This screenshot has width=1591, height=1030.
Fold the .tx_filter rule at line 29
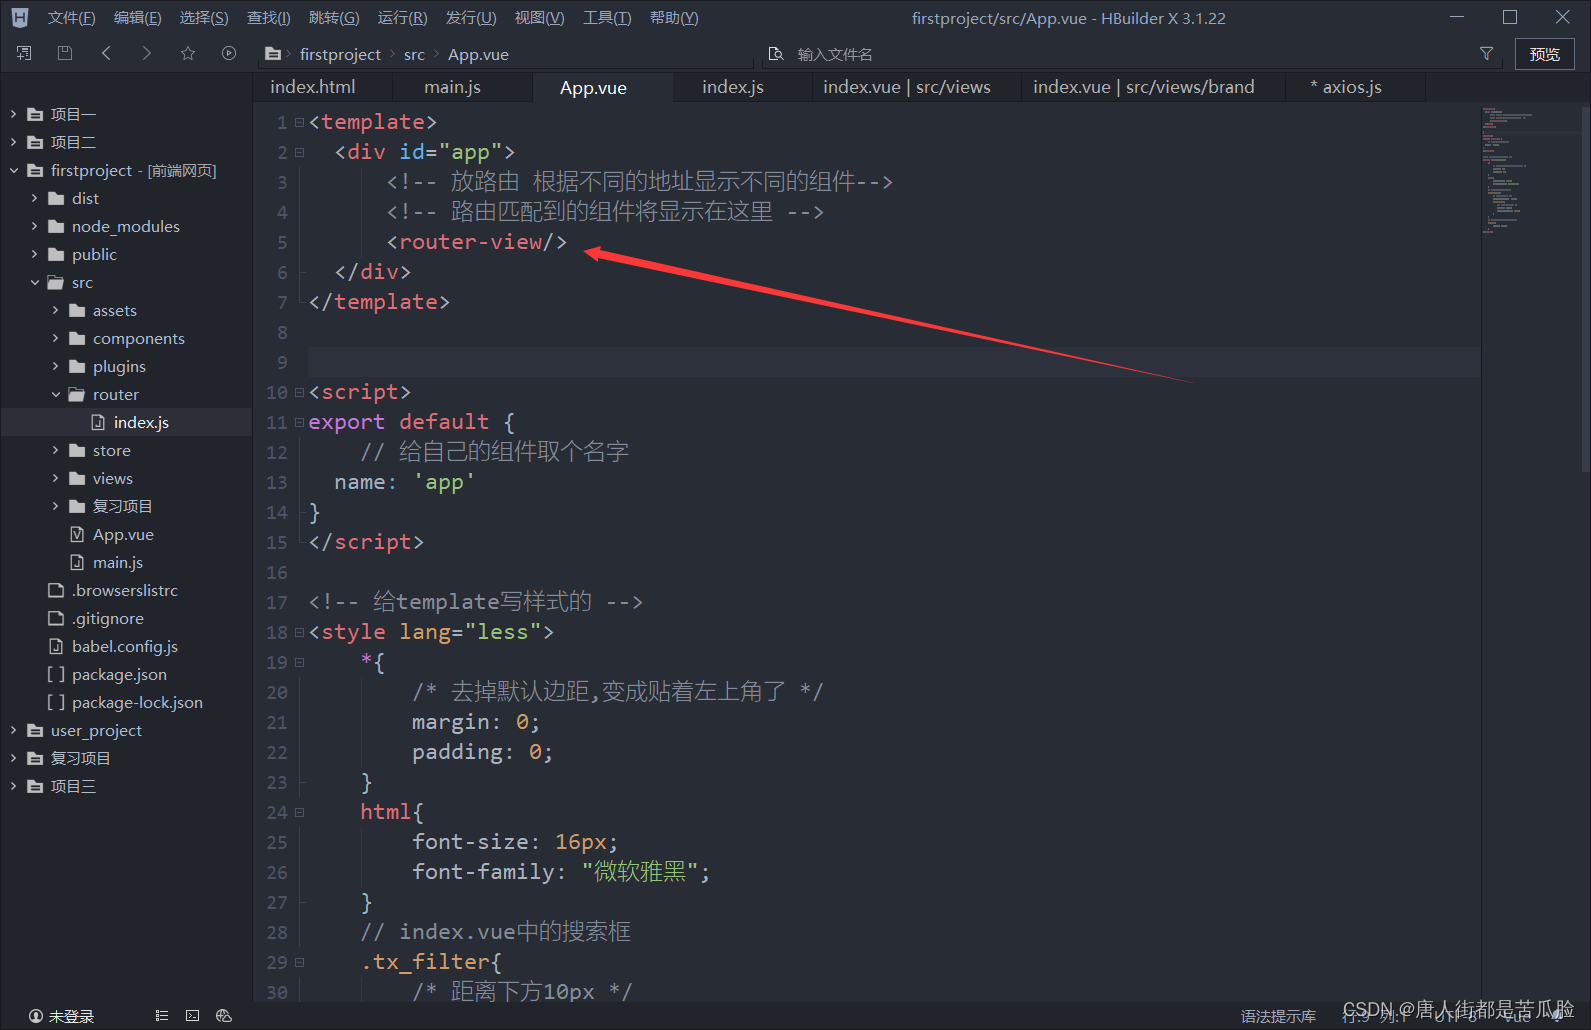click(299, 963)
